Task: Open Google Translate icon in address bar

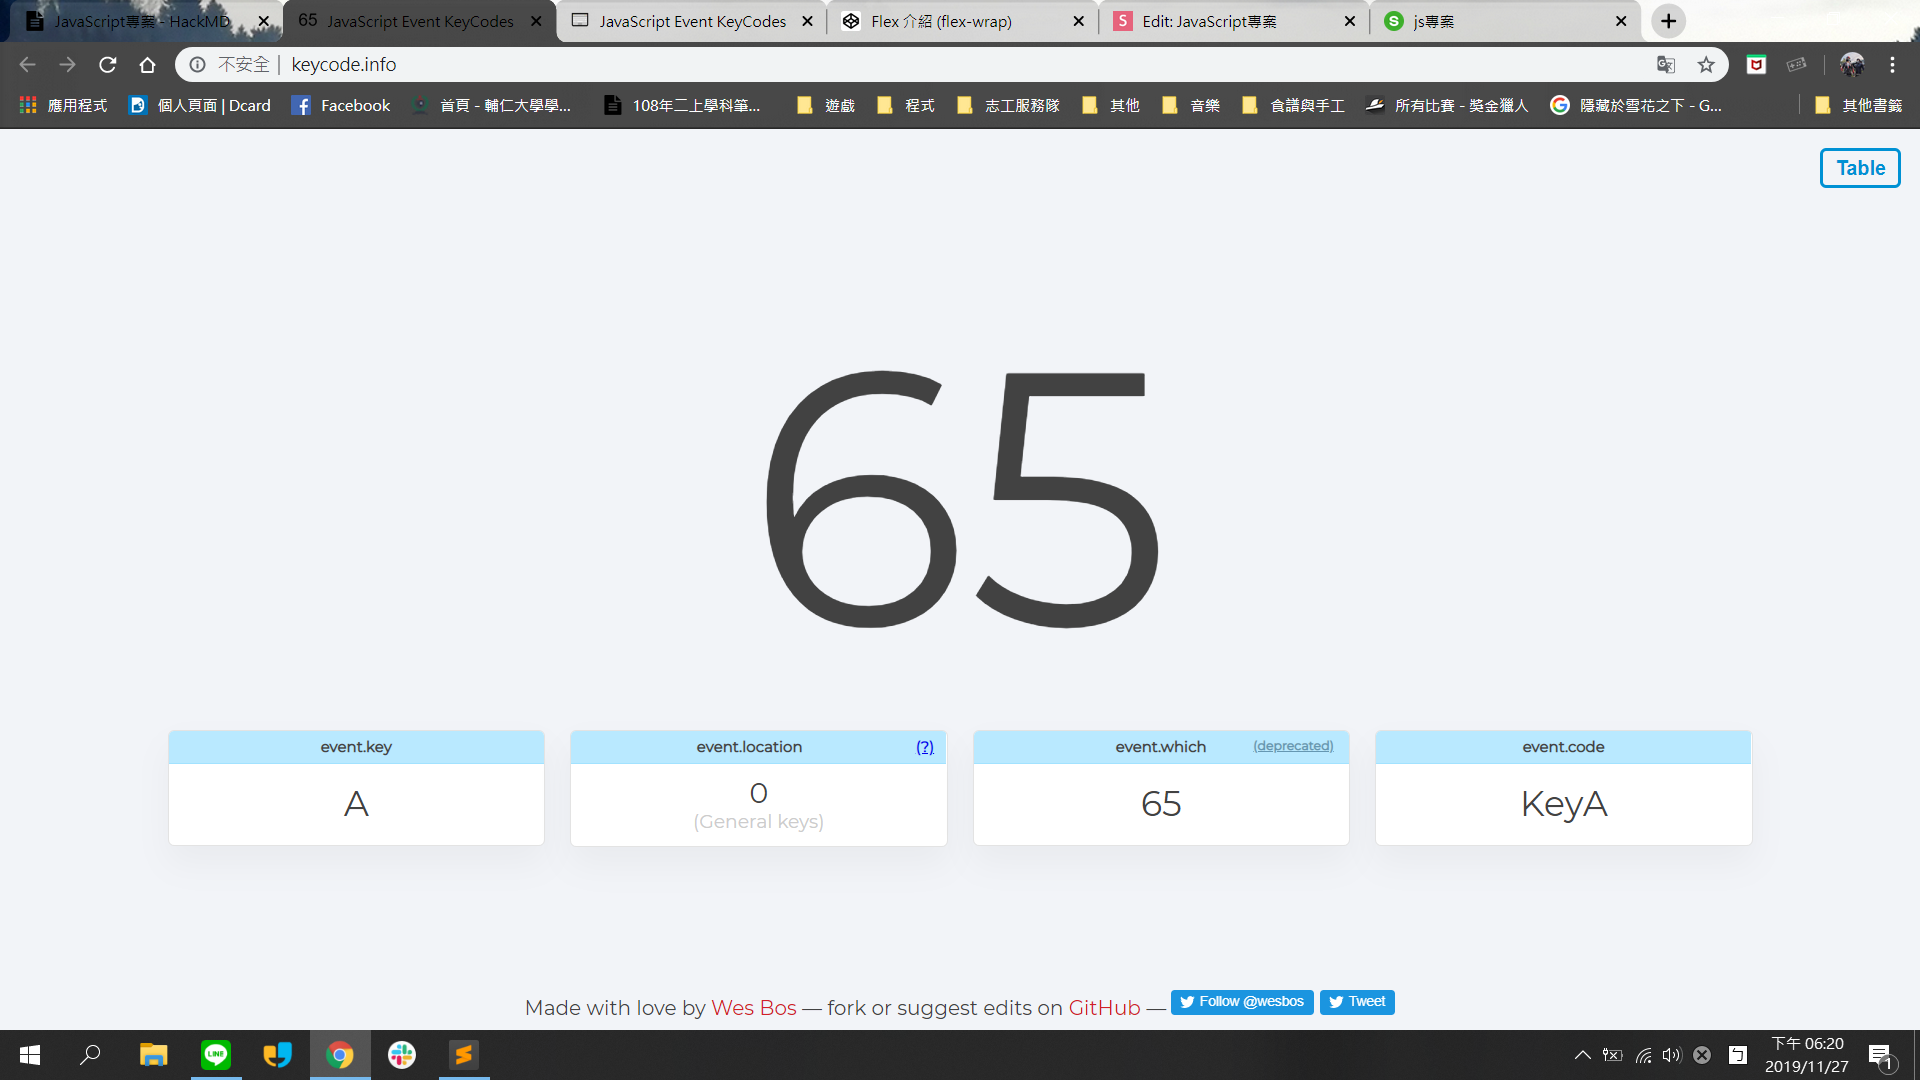Action: pyautogui.click(x=1665, y=65)
